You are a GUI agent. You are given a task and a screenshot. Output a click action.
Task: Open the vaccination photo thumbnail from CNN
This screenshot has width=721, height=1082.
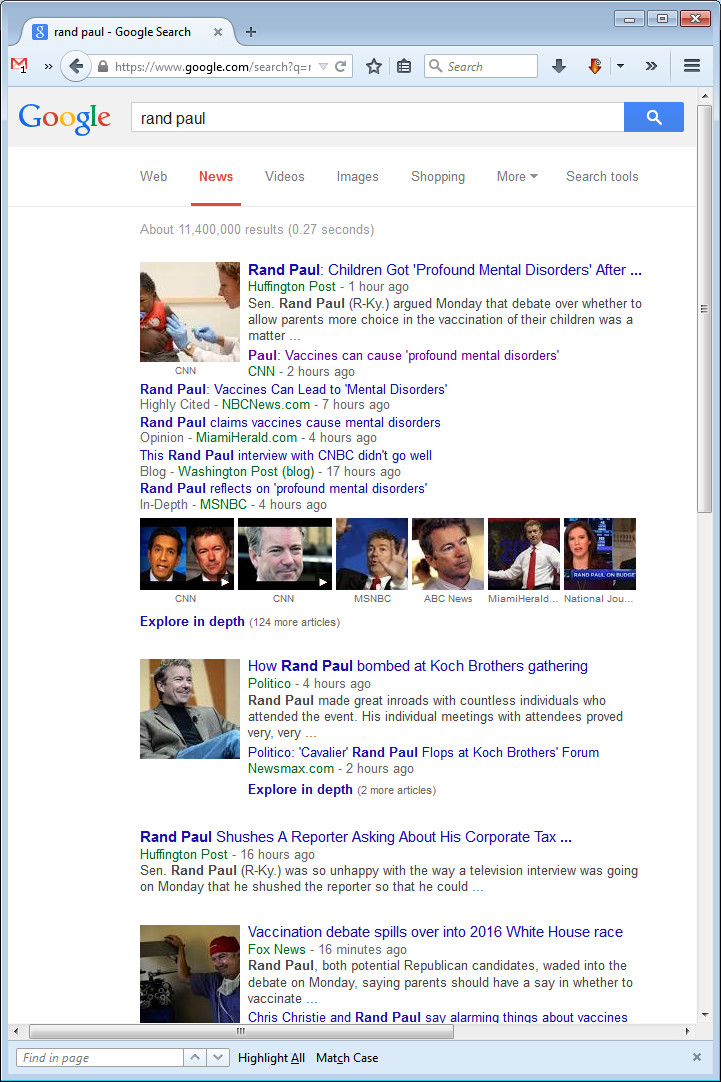(190, 312)
